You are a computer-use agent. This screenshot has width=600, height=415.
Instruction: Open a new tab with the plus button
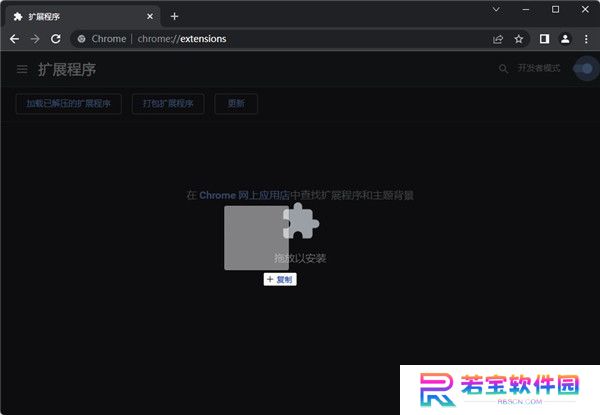tap(174, 16)
